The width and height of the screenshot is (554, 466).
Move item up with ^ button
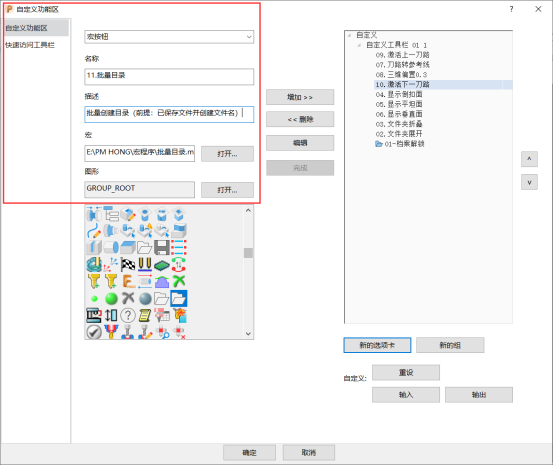(529, 159)
